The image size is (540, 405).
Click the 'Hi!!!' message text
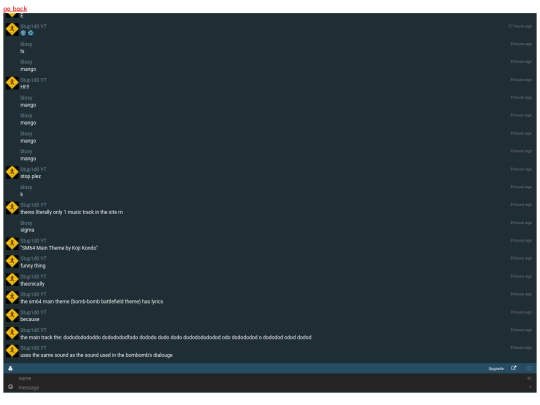pos(24,87)
